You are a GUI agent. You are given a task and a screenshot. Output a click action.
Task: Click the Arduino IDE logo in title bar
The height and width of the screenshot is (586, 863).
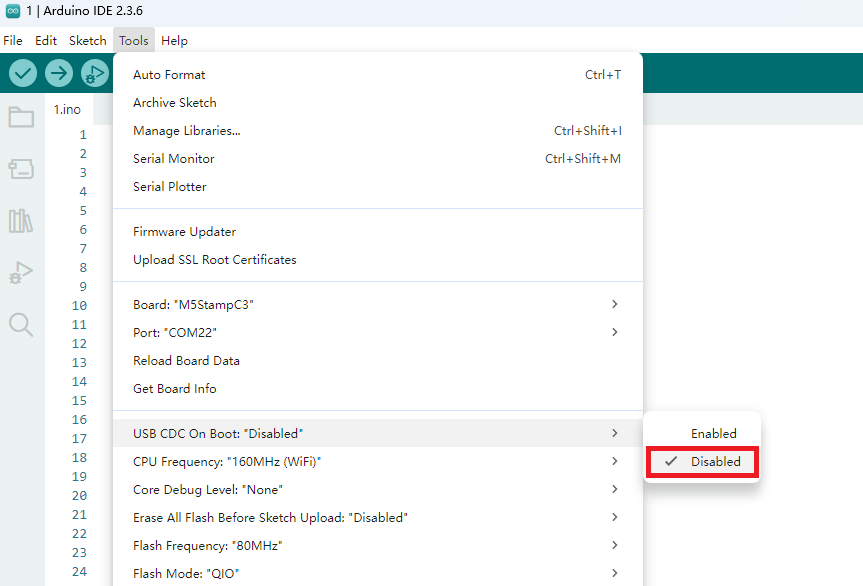(x=13, y=10)
